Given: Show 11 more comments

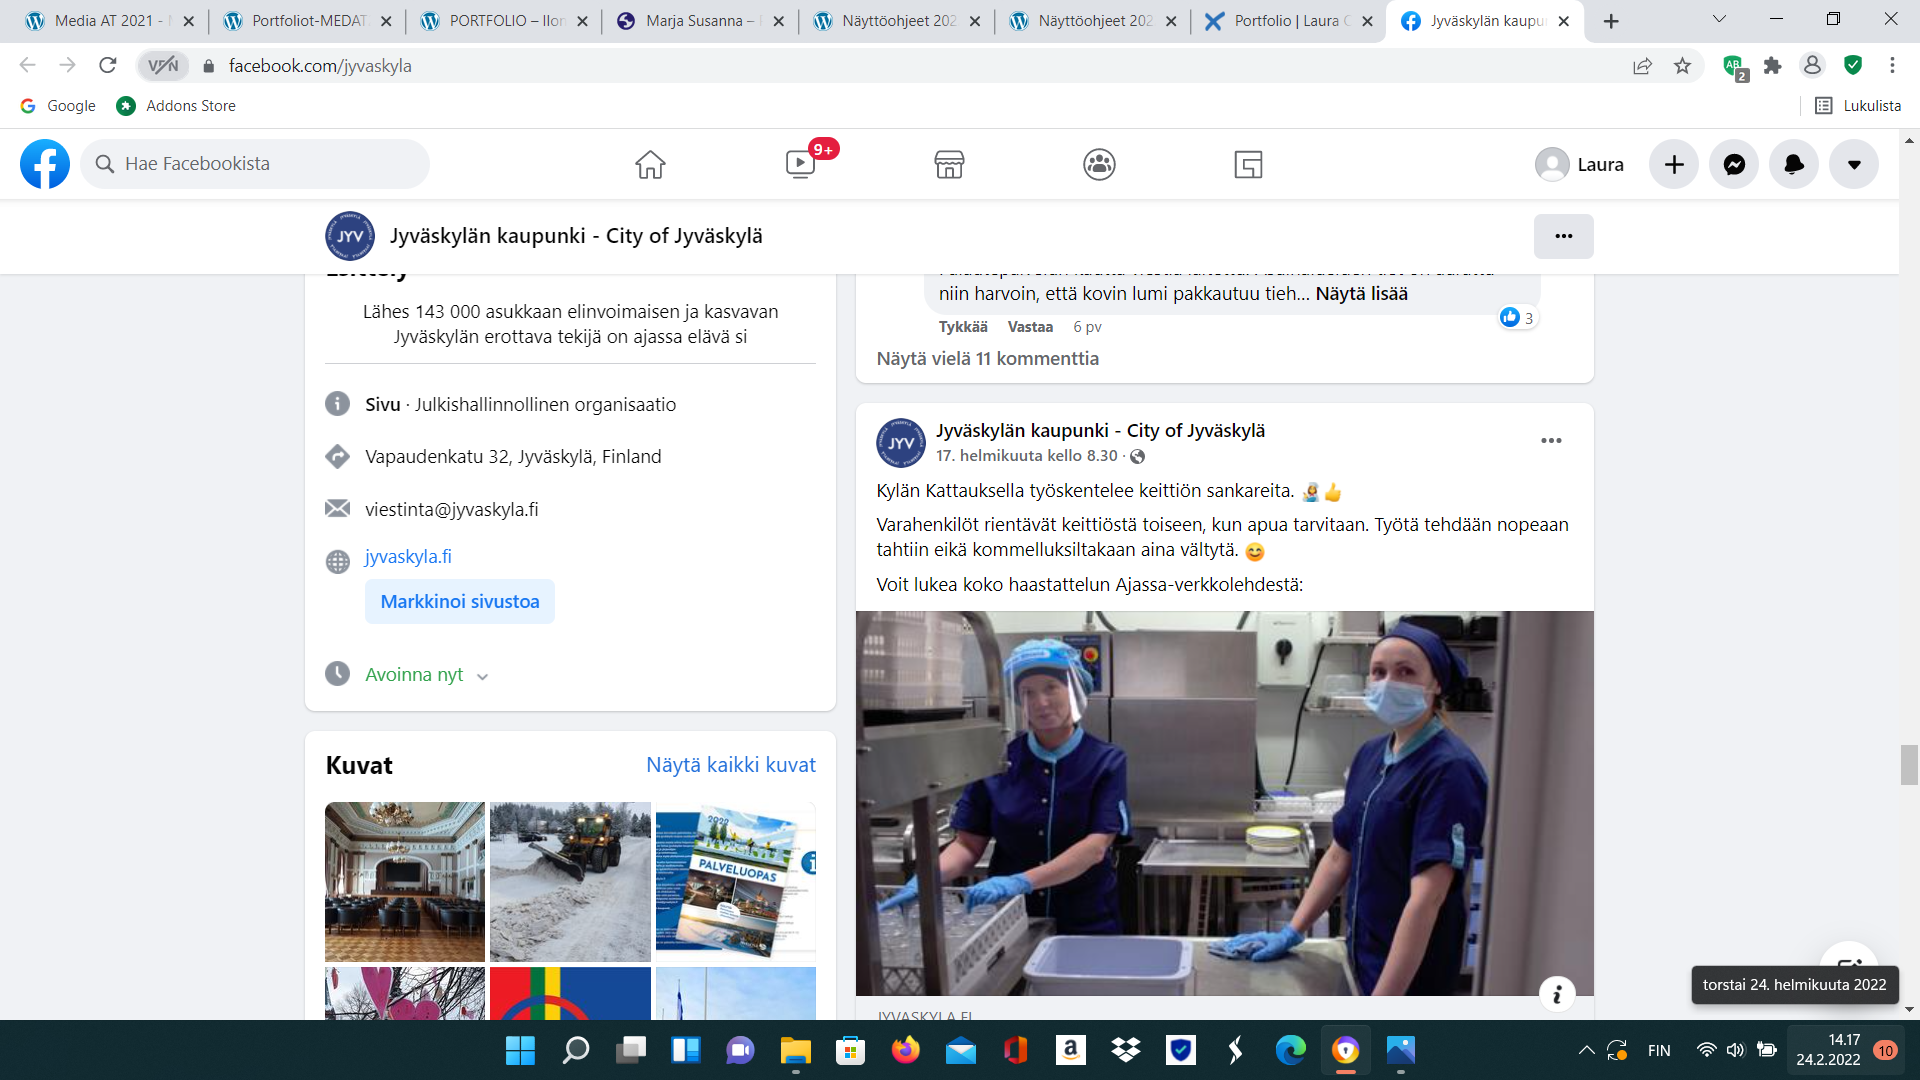Looking at the screenshot, I should click(x=988, y=359).
